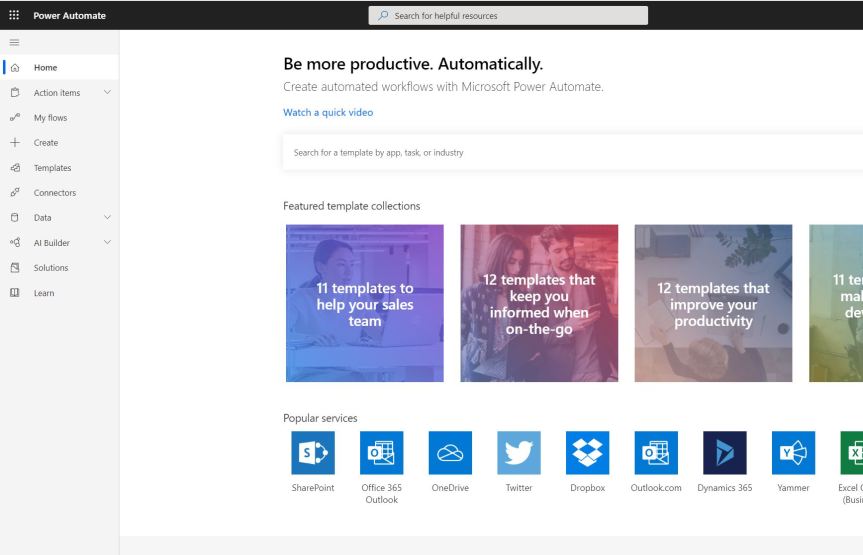Select the Dynamics 365 icon

pos(724,453)
